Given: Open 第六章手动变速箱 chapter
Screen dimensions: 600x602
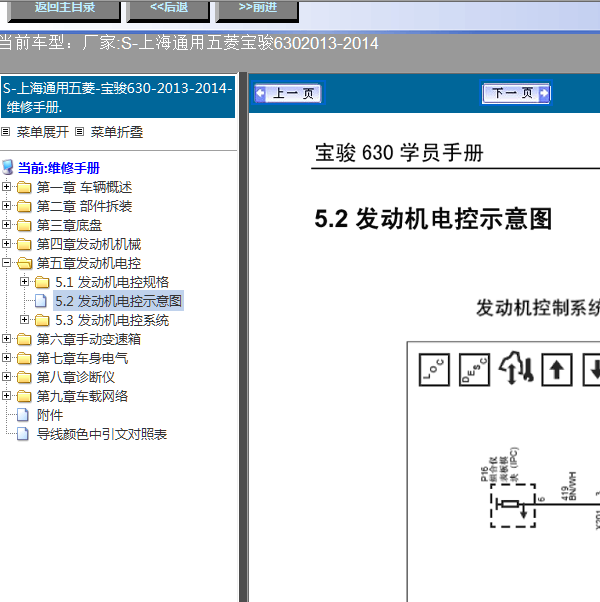Looking at the screenshot, I should pyautogui.click(x=89, y=339).
